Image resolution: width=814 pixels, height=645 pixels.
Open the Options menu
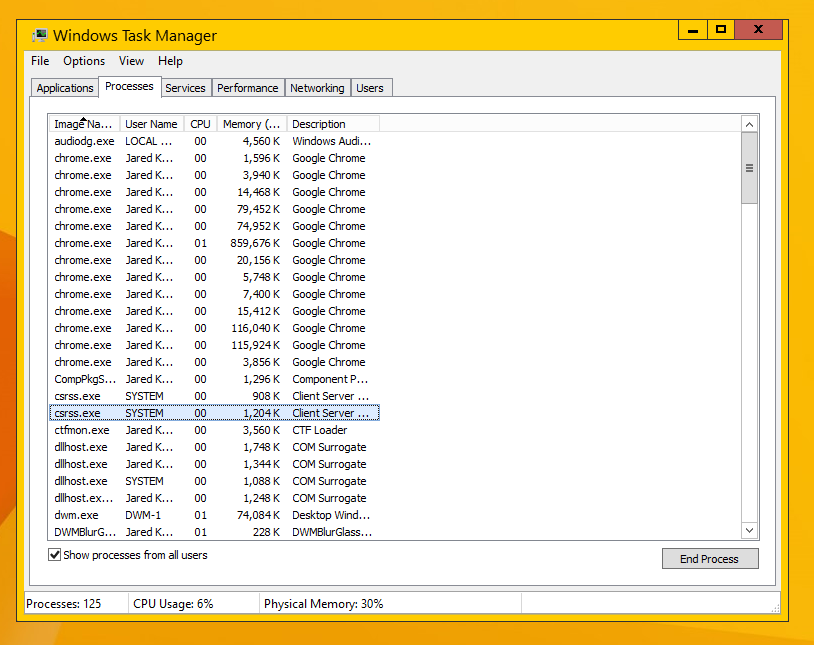pyautogui.click(x=84, y=61)
